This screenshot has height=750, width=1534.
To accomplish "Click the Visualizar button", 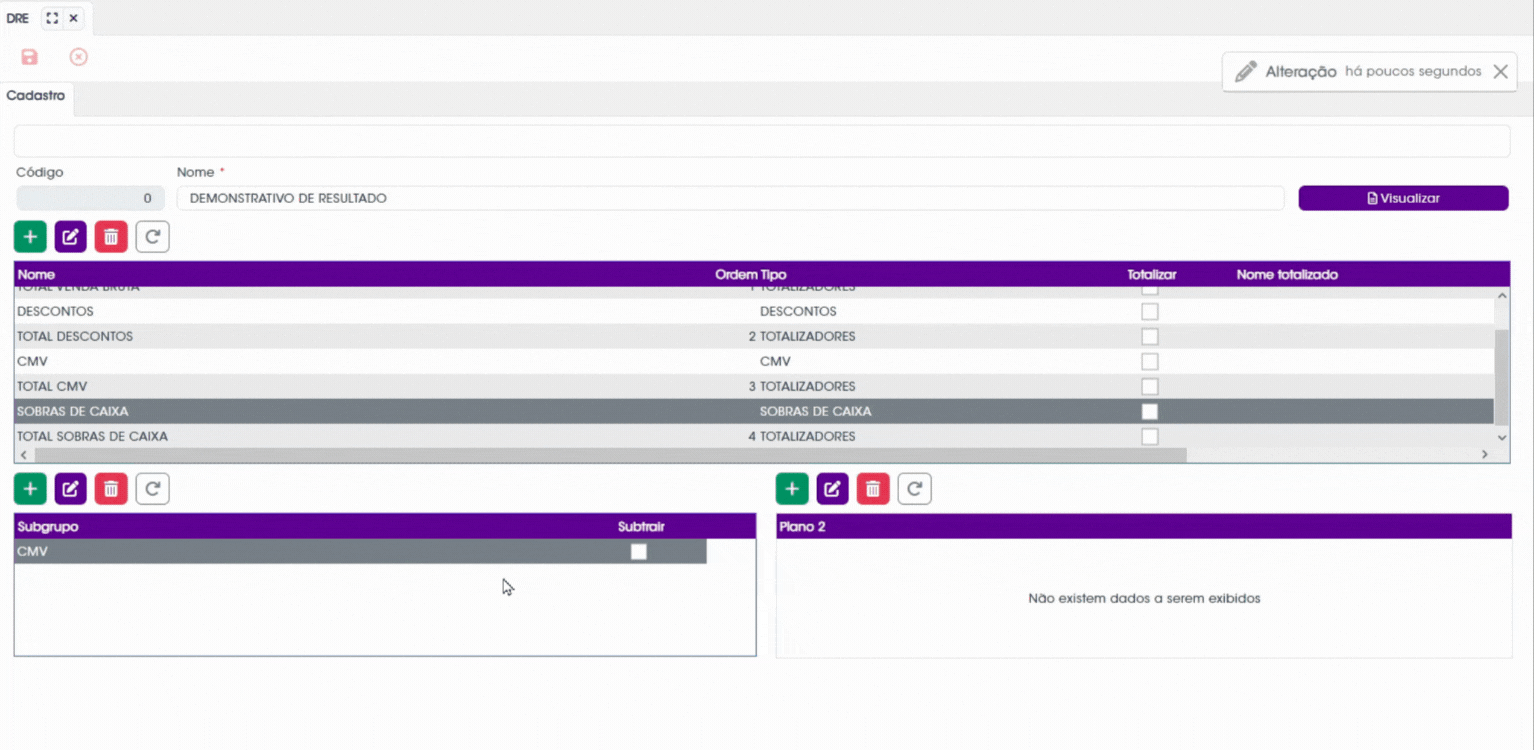I will [x=1403, y=198].
